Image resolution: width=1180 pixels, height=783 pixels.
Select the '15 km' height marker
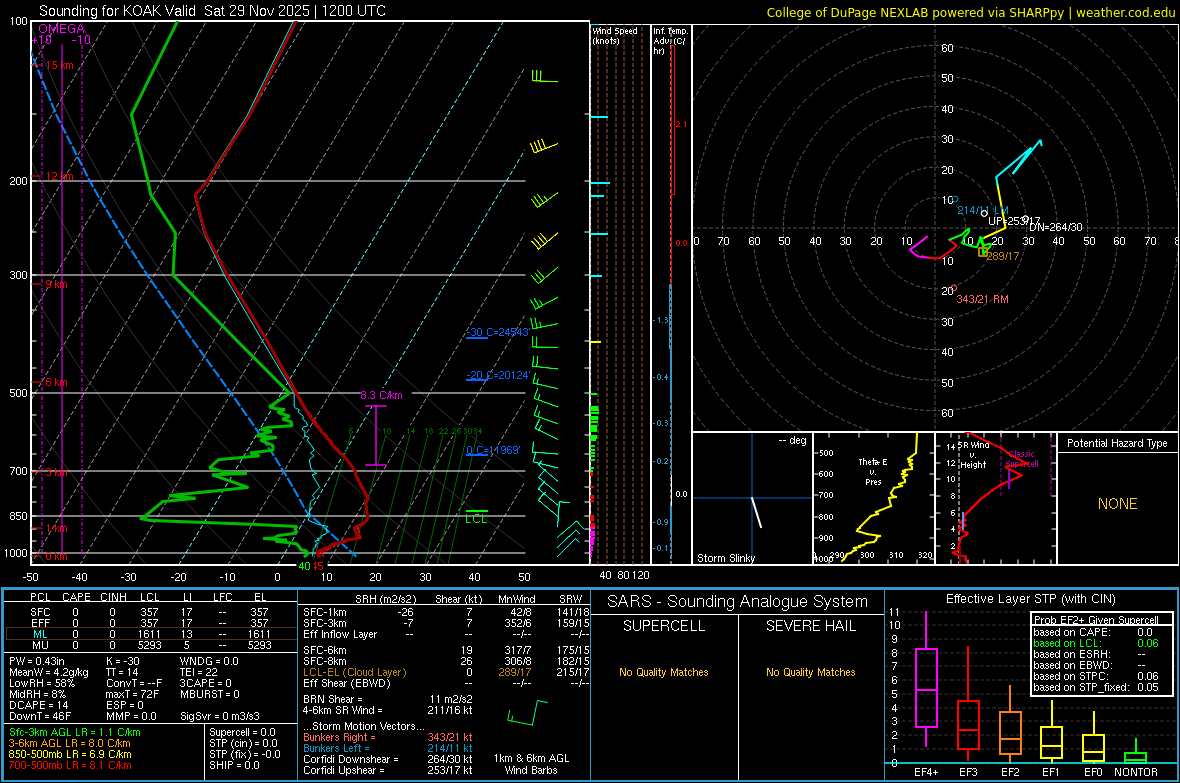pyautogui.click(x=59, y=66)
